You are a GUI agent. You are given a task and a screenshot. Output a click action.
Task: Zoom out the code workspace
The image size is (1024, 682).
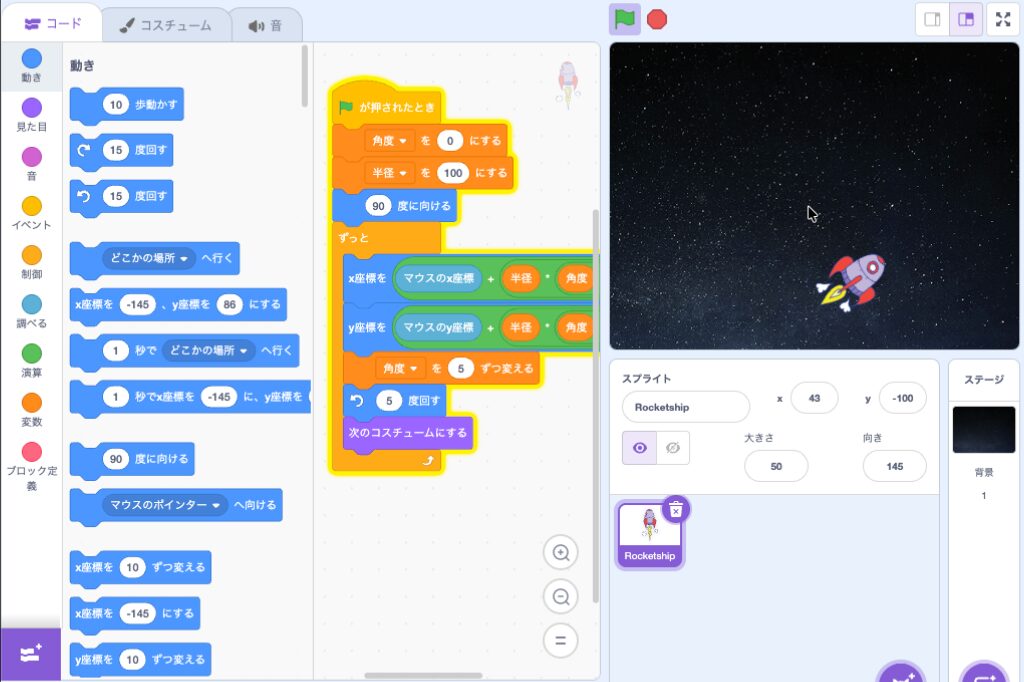click(x=561, y=597)
